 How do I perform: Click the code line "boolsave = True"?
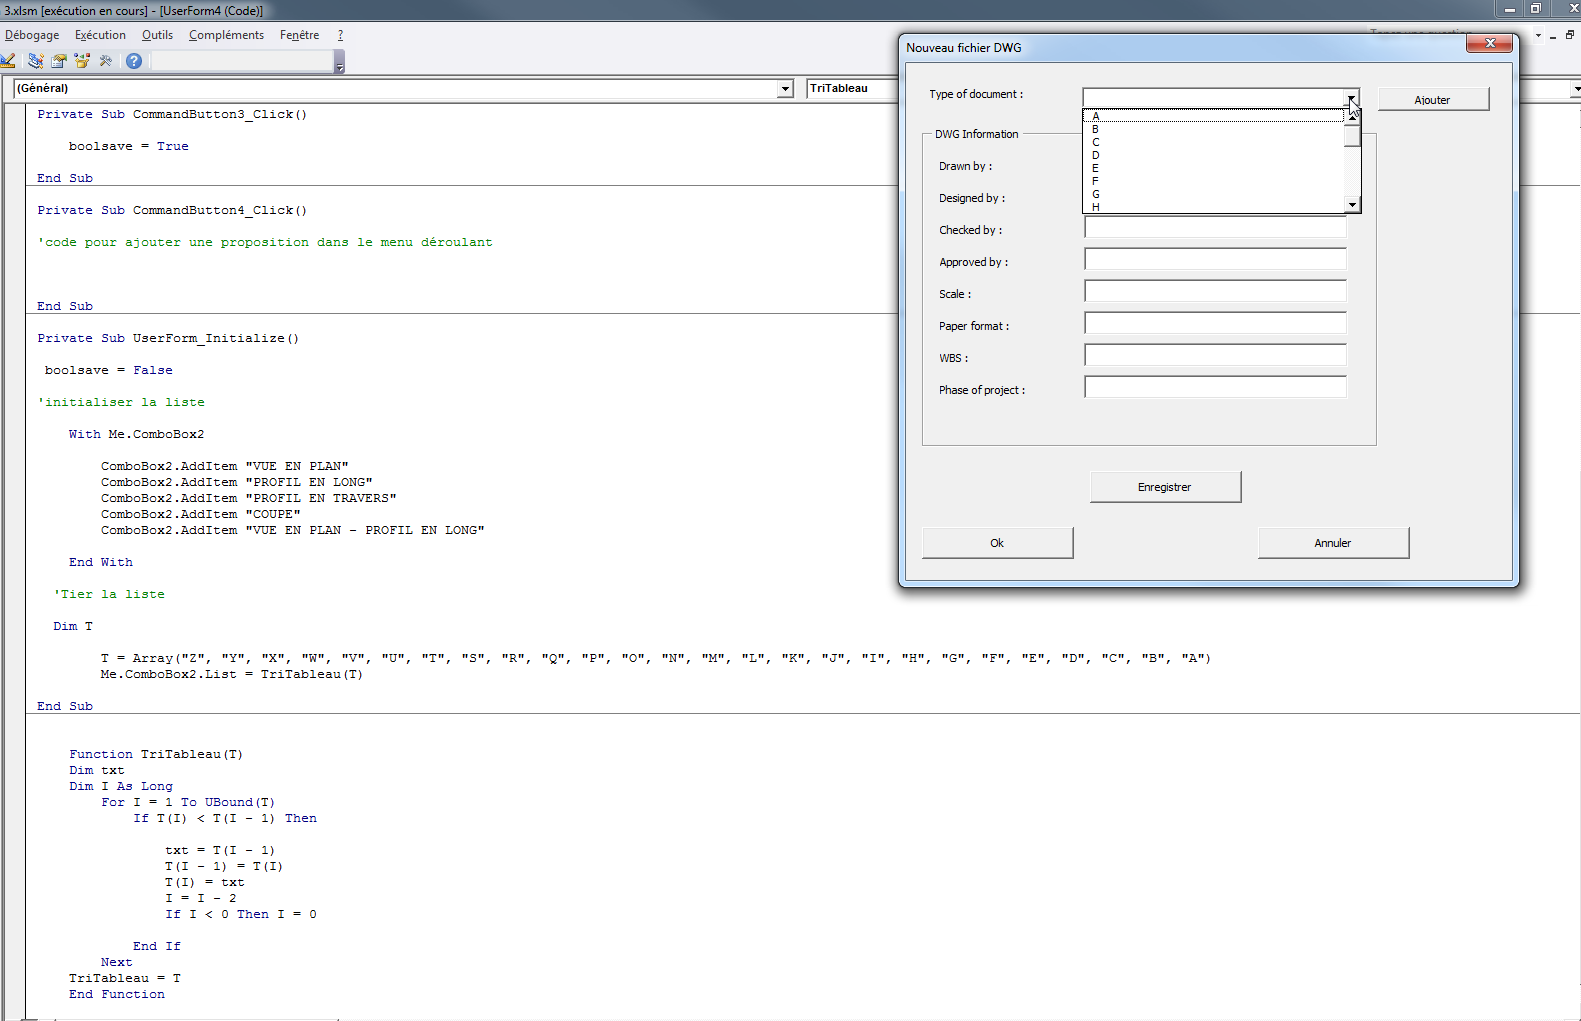(x=128, y=146)
